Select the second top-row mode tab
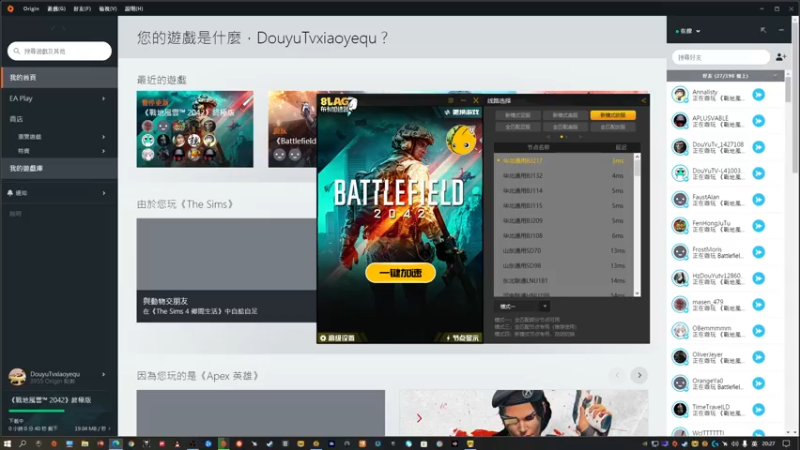 [565, 115]
